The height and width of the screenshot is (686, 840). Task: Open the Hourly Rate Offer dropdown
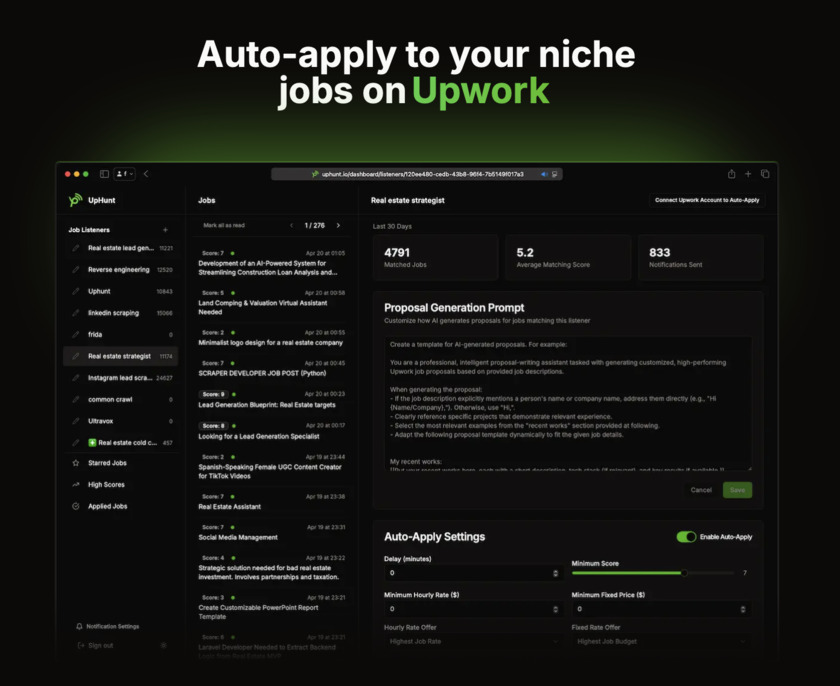473,642
